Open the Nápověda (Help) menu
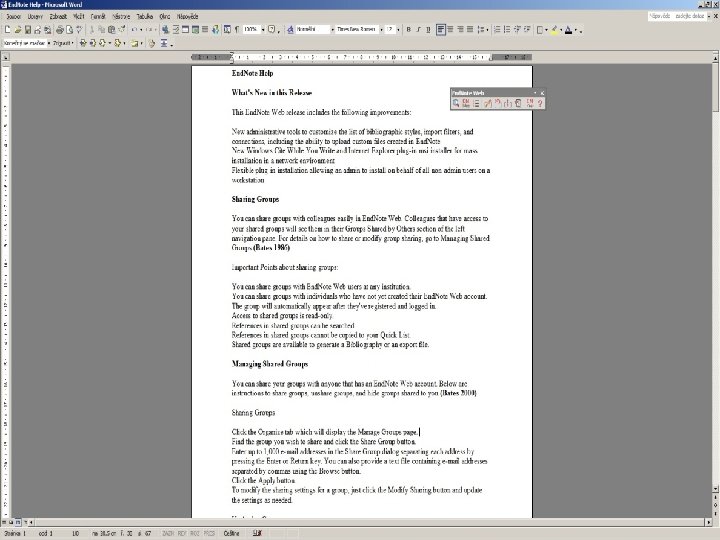 pyautogui.click(x=188, y=17)
